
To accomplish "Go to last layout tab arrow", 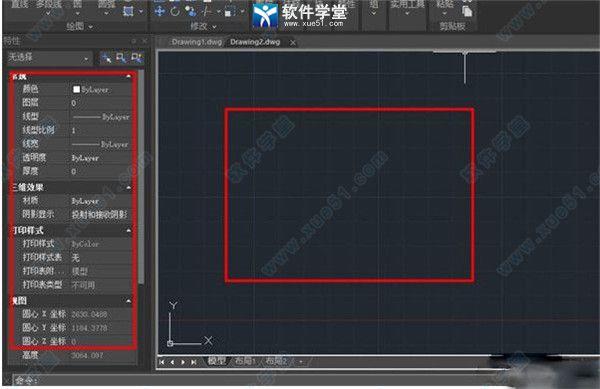I will [194, 361].
